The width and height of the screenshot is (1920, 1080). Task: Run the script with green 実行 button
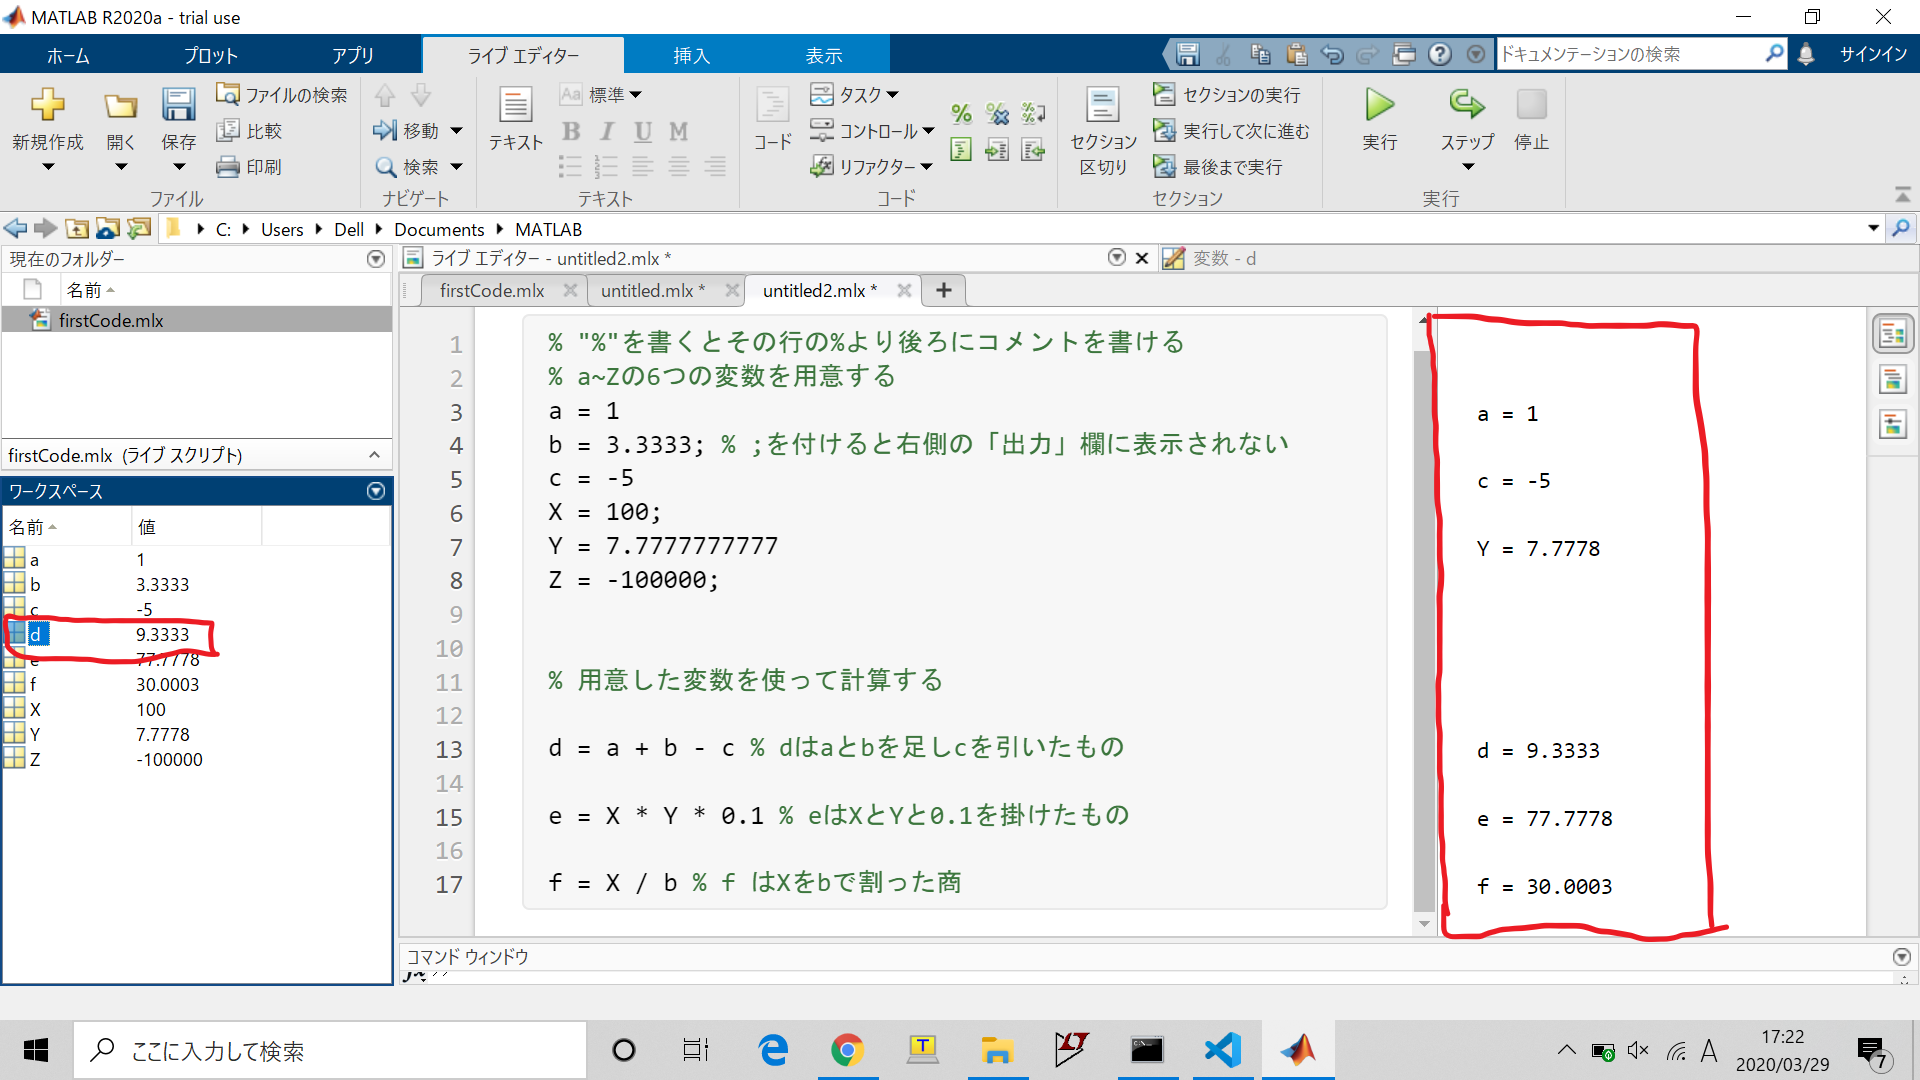point(1380,104)
